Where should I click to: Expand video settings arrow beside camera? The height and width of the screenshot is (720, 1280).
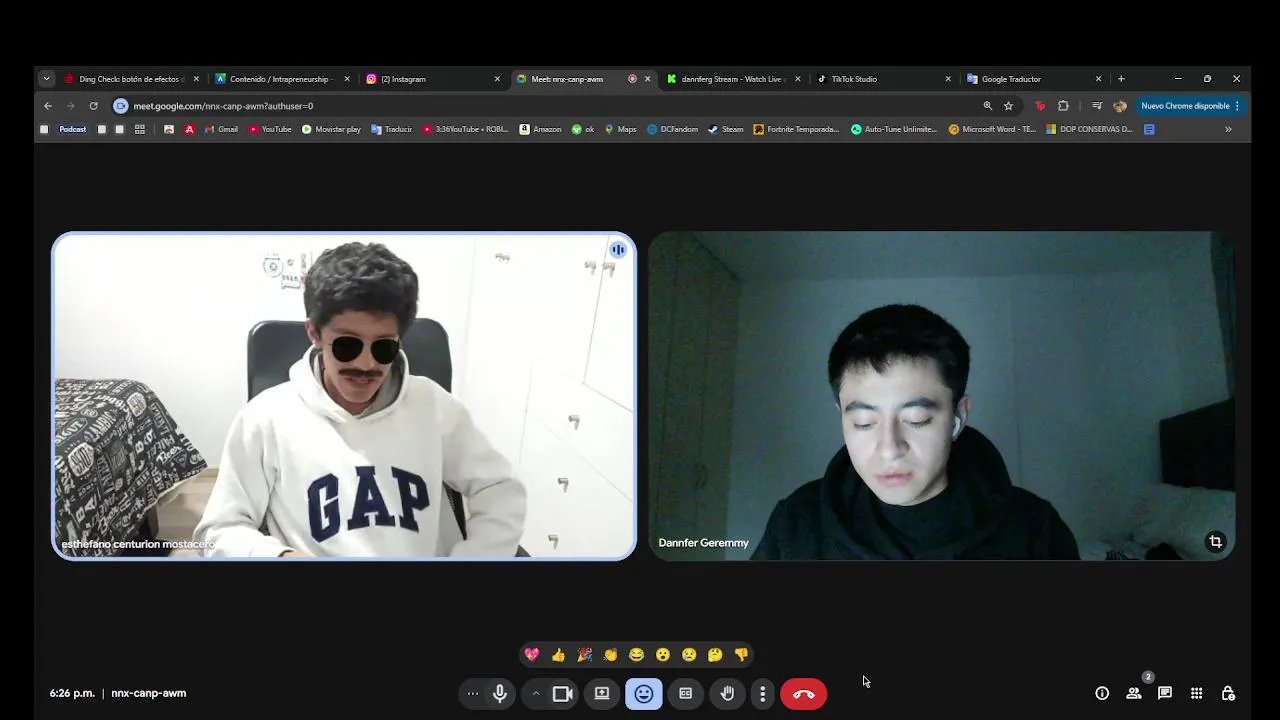[x=536, y=693]
